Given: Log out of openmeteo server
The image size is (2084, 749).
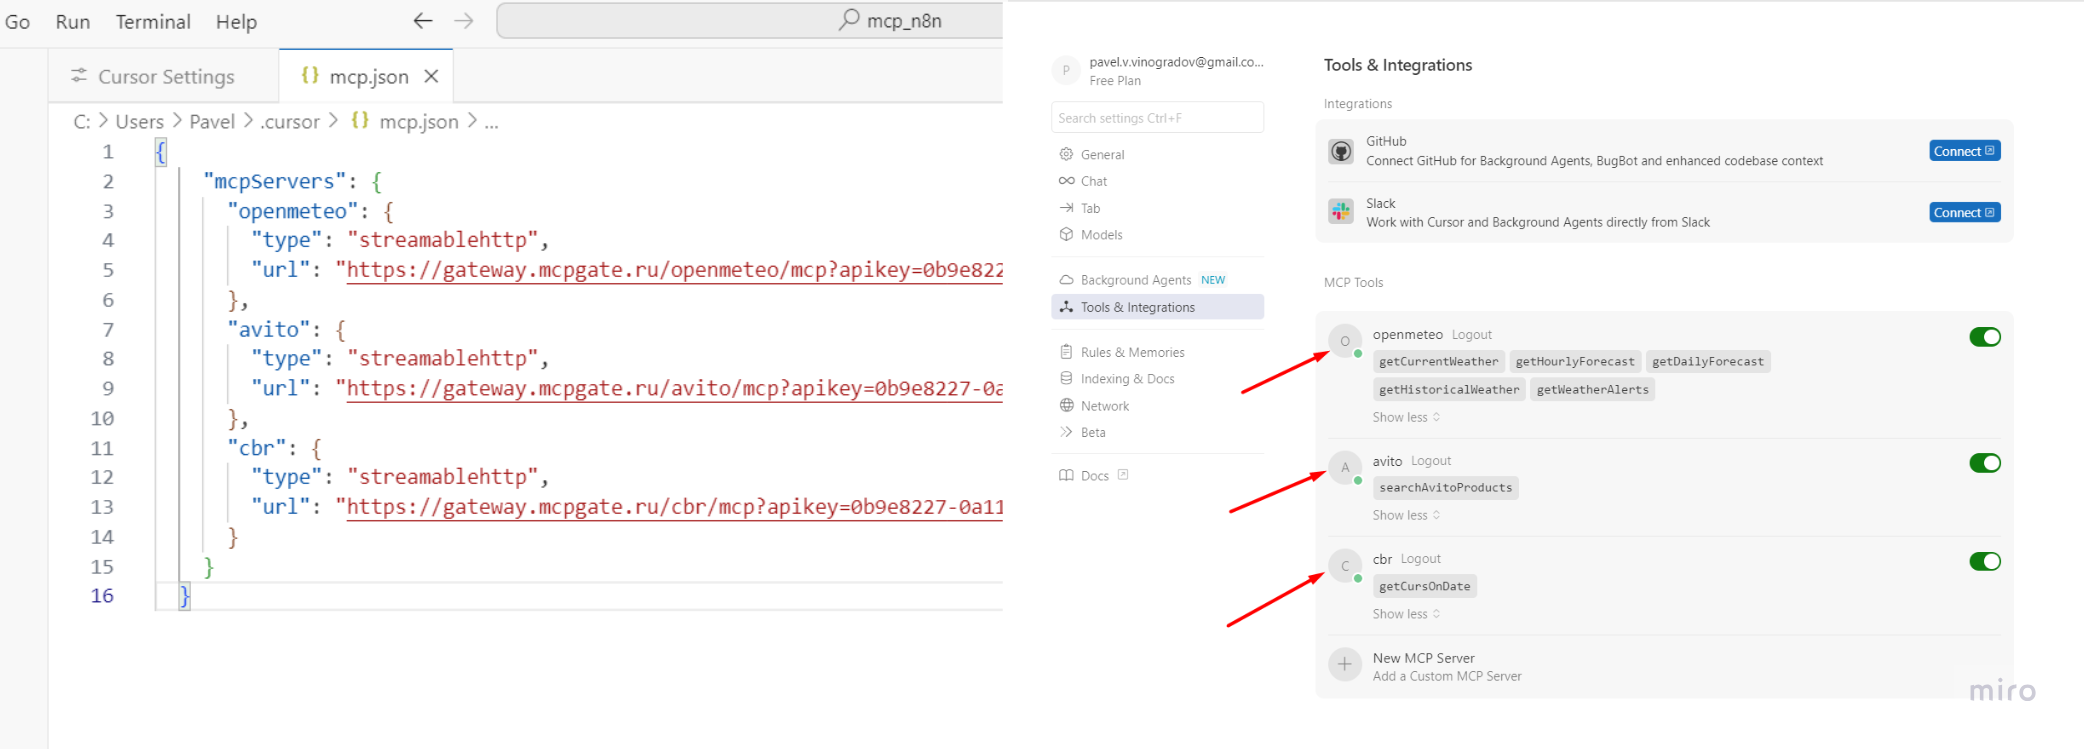Looking at the screenshot, I should 1471,335.
